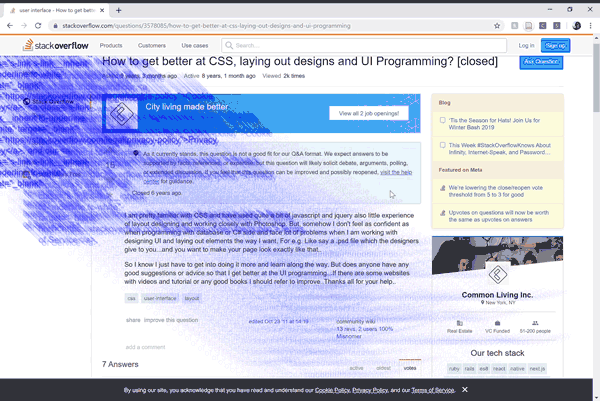Click the Sign up button
Screen dimensions: 600x401
(556, 46)
